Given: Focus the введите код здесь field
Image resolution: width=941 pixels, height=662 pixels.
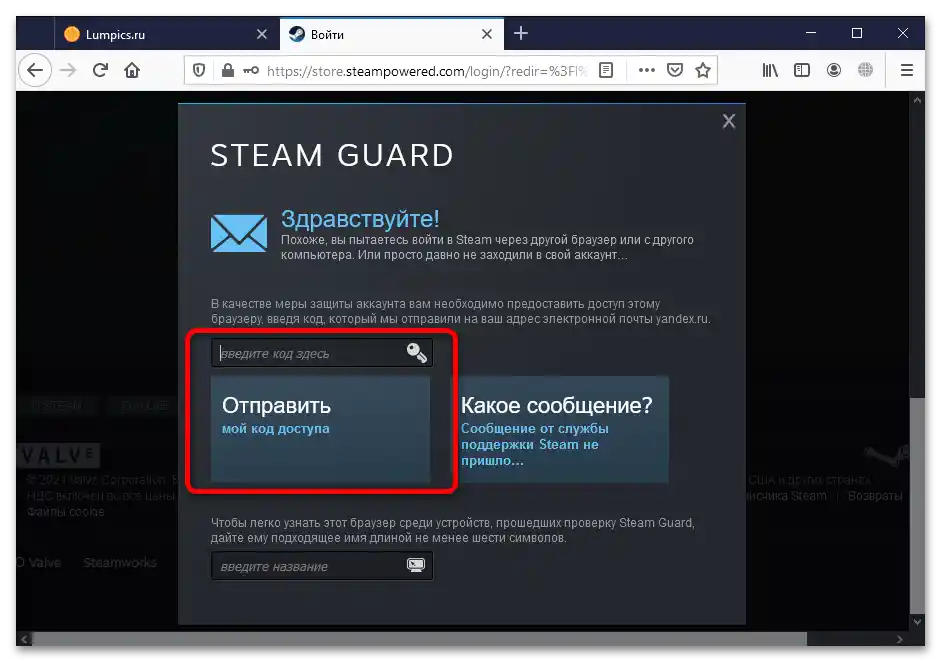Looking at the screenshot, I should point(322,353).
